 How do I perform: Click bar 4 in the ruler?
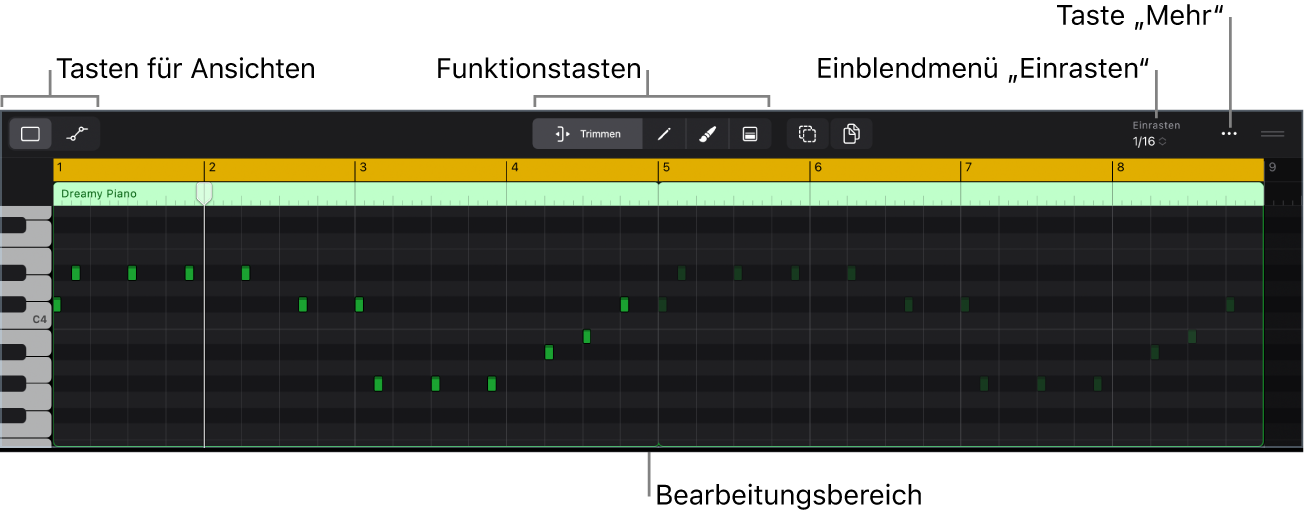click(515, 167)
